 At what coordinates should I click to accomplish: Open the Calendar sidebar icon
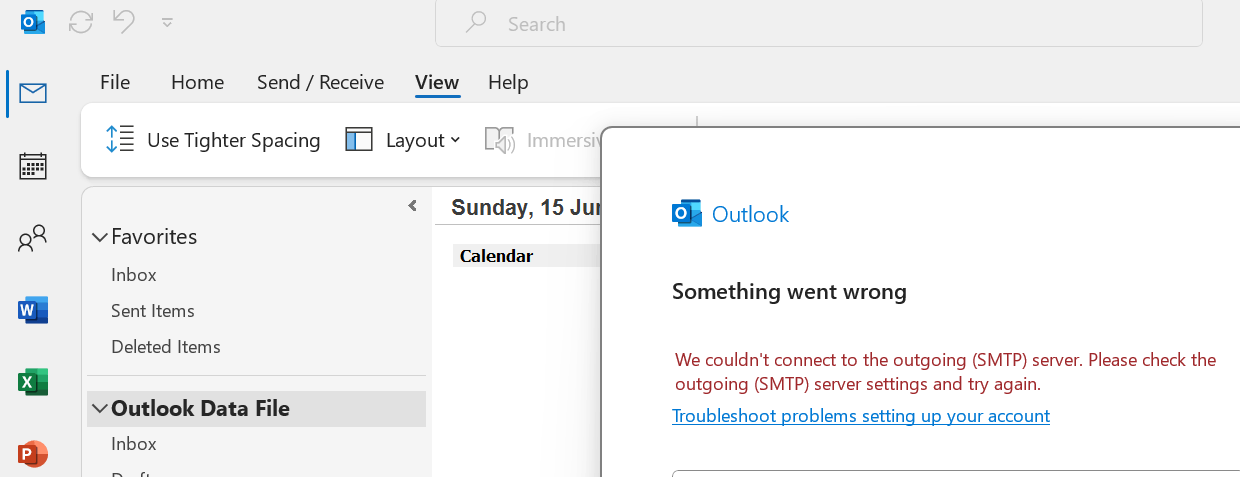tap(33, 166)
